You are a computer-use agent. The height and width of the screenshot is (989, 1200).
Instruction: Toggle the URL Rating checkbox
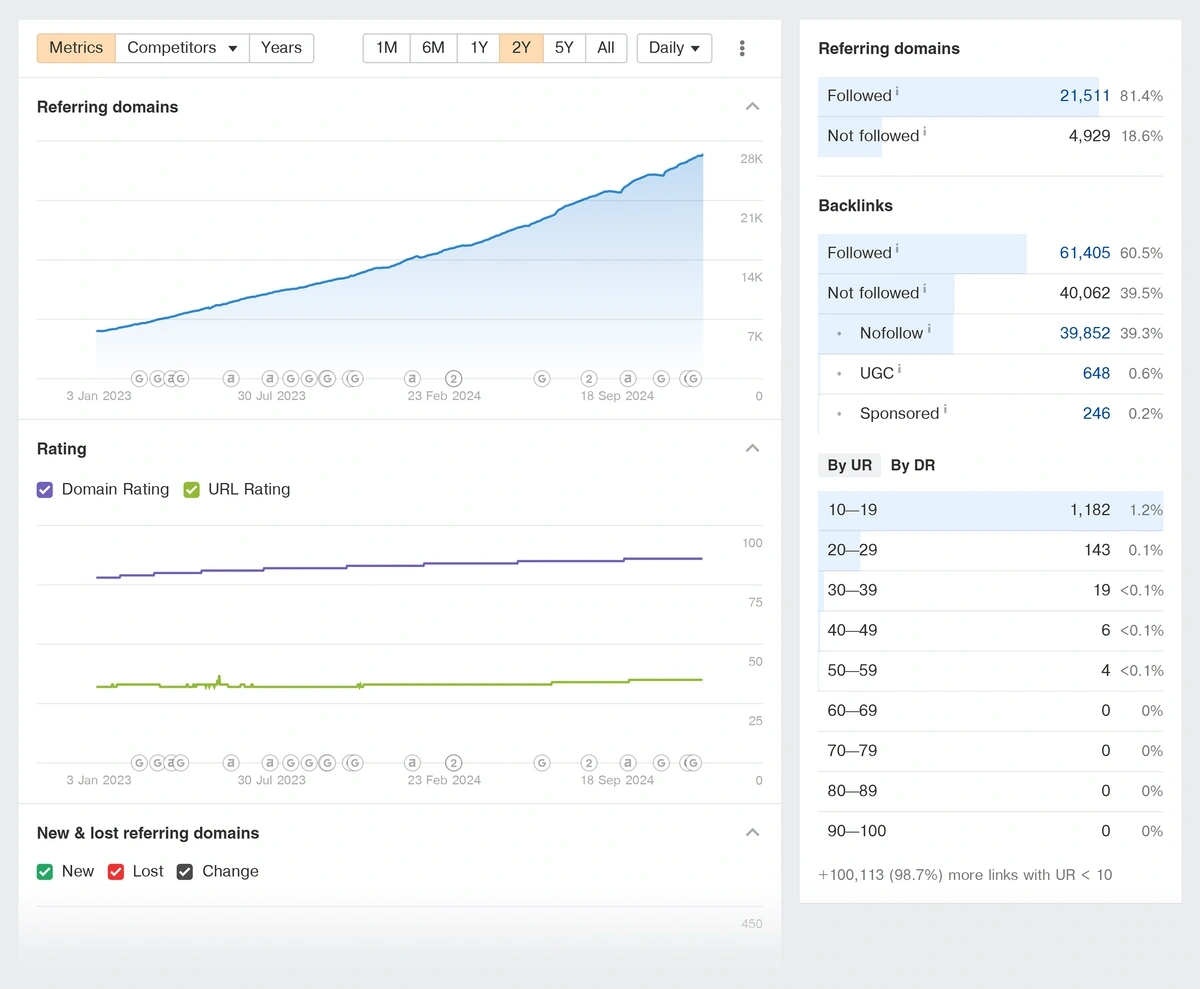point(192,490)
